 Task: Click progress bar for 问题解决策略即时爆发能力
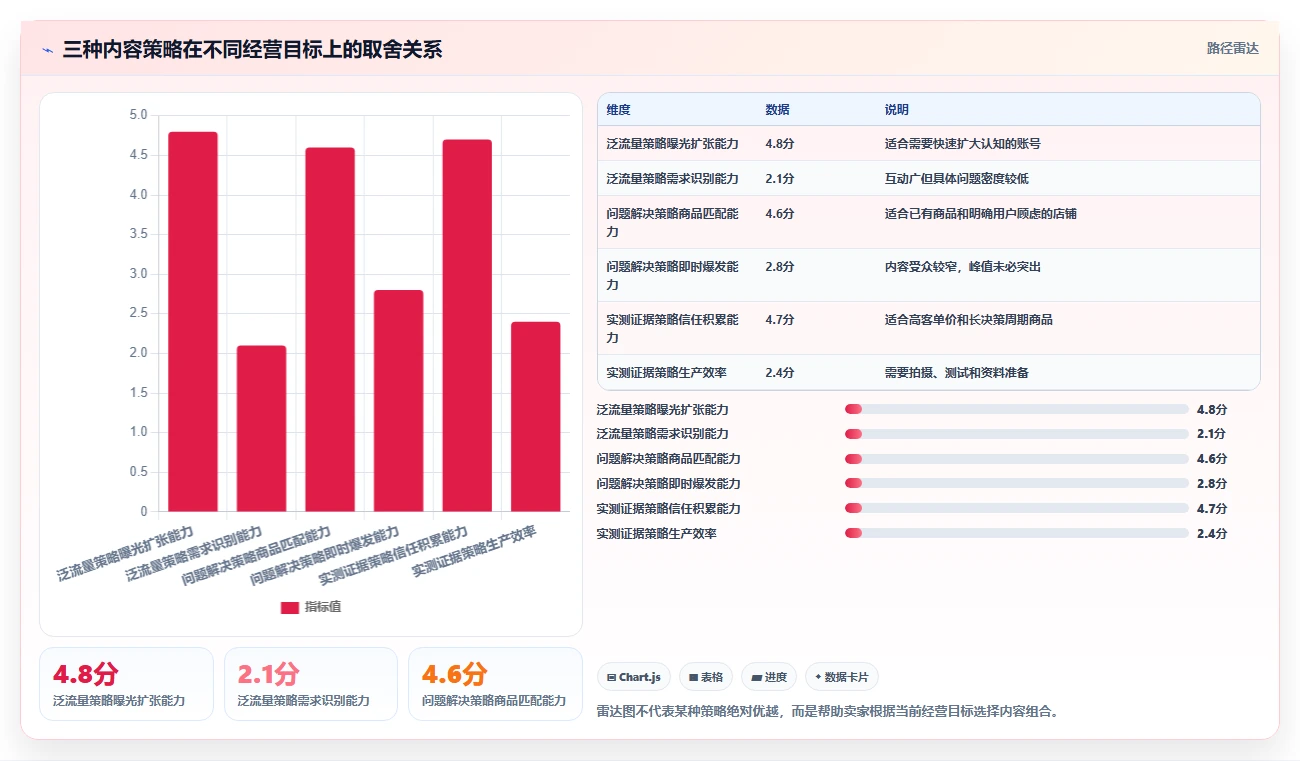[1016, 484]
